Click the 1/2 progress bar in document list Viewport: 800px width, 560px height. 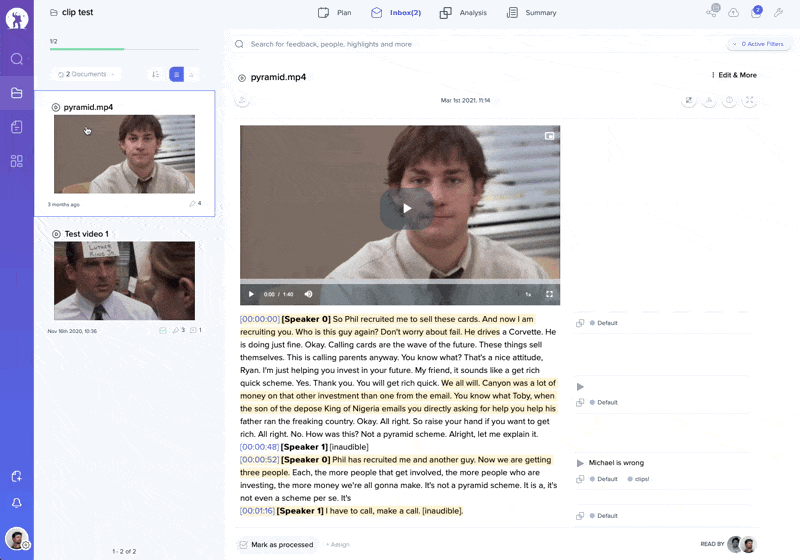(124, 49)
